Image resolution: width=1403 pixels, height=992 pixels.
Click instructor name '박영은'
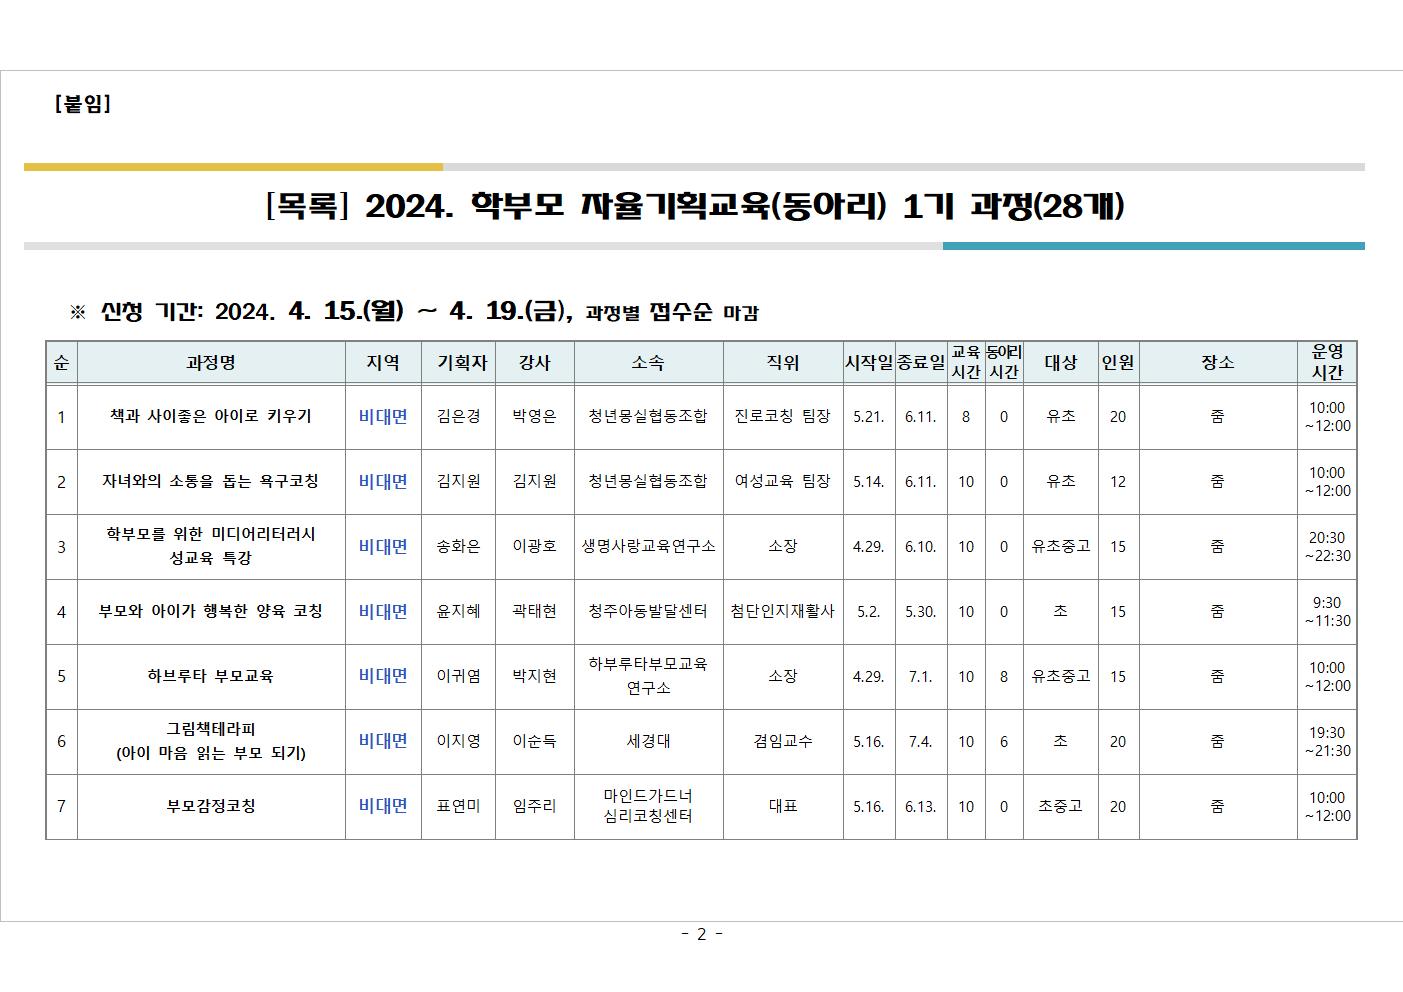[535, 416]
